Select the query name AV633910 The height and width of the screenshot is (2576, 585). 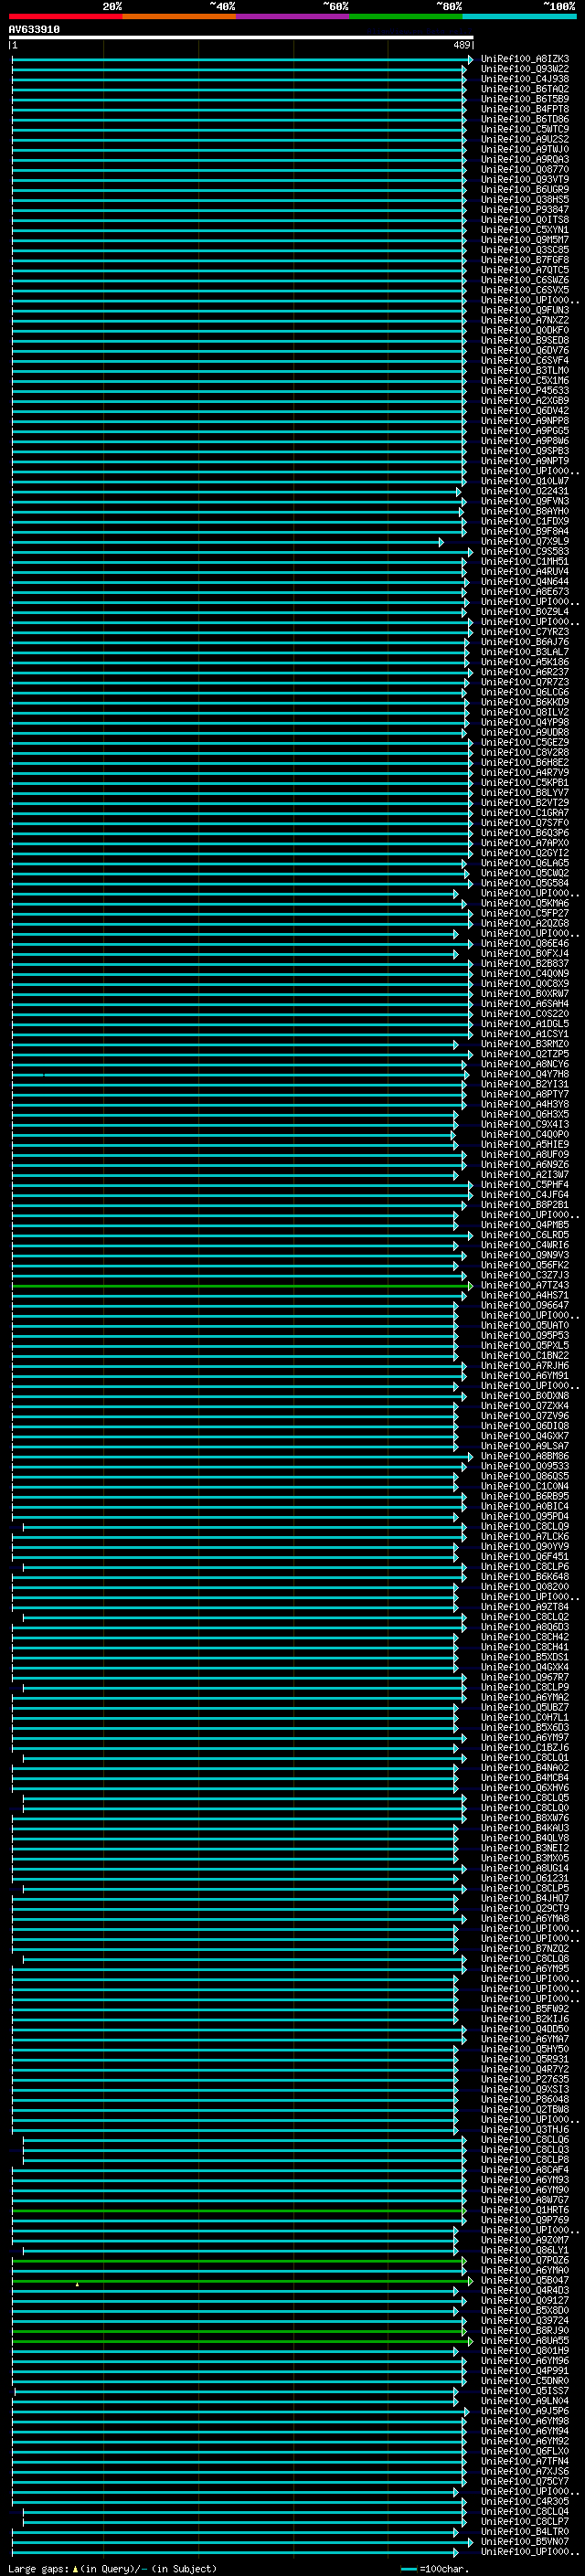[34, 30]
